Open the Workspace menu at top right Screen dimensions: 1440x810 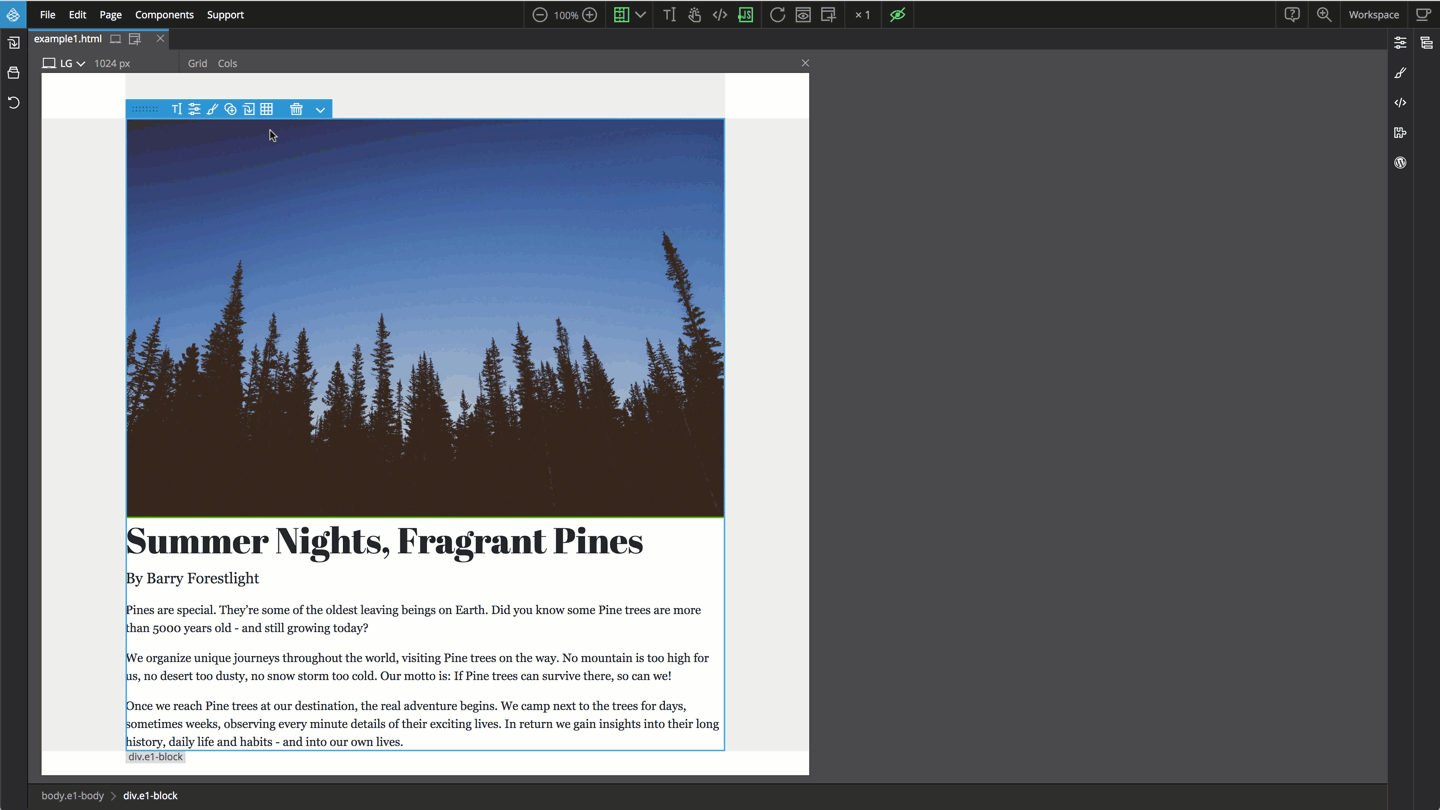click(1373, 14)
